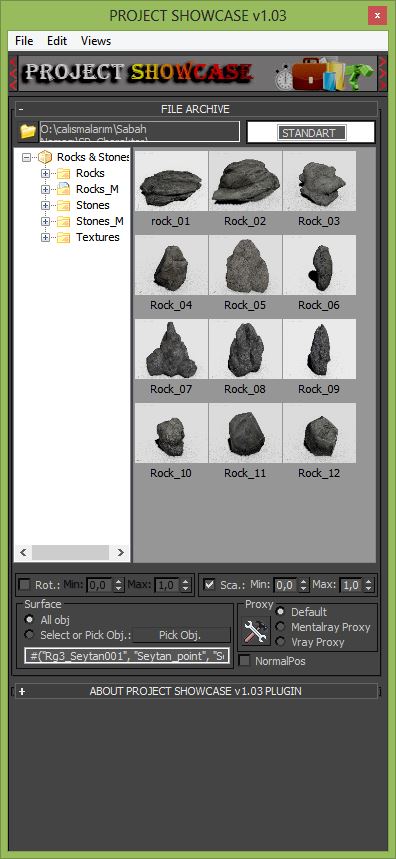Open the File menu
396x859 pixels.
click(x=24, y=41)
